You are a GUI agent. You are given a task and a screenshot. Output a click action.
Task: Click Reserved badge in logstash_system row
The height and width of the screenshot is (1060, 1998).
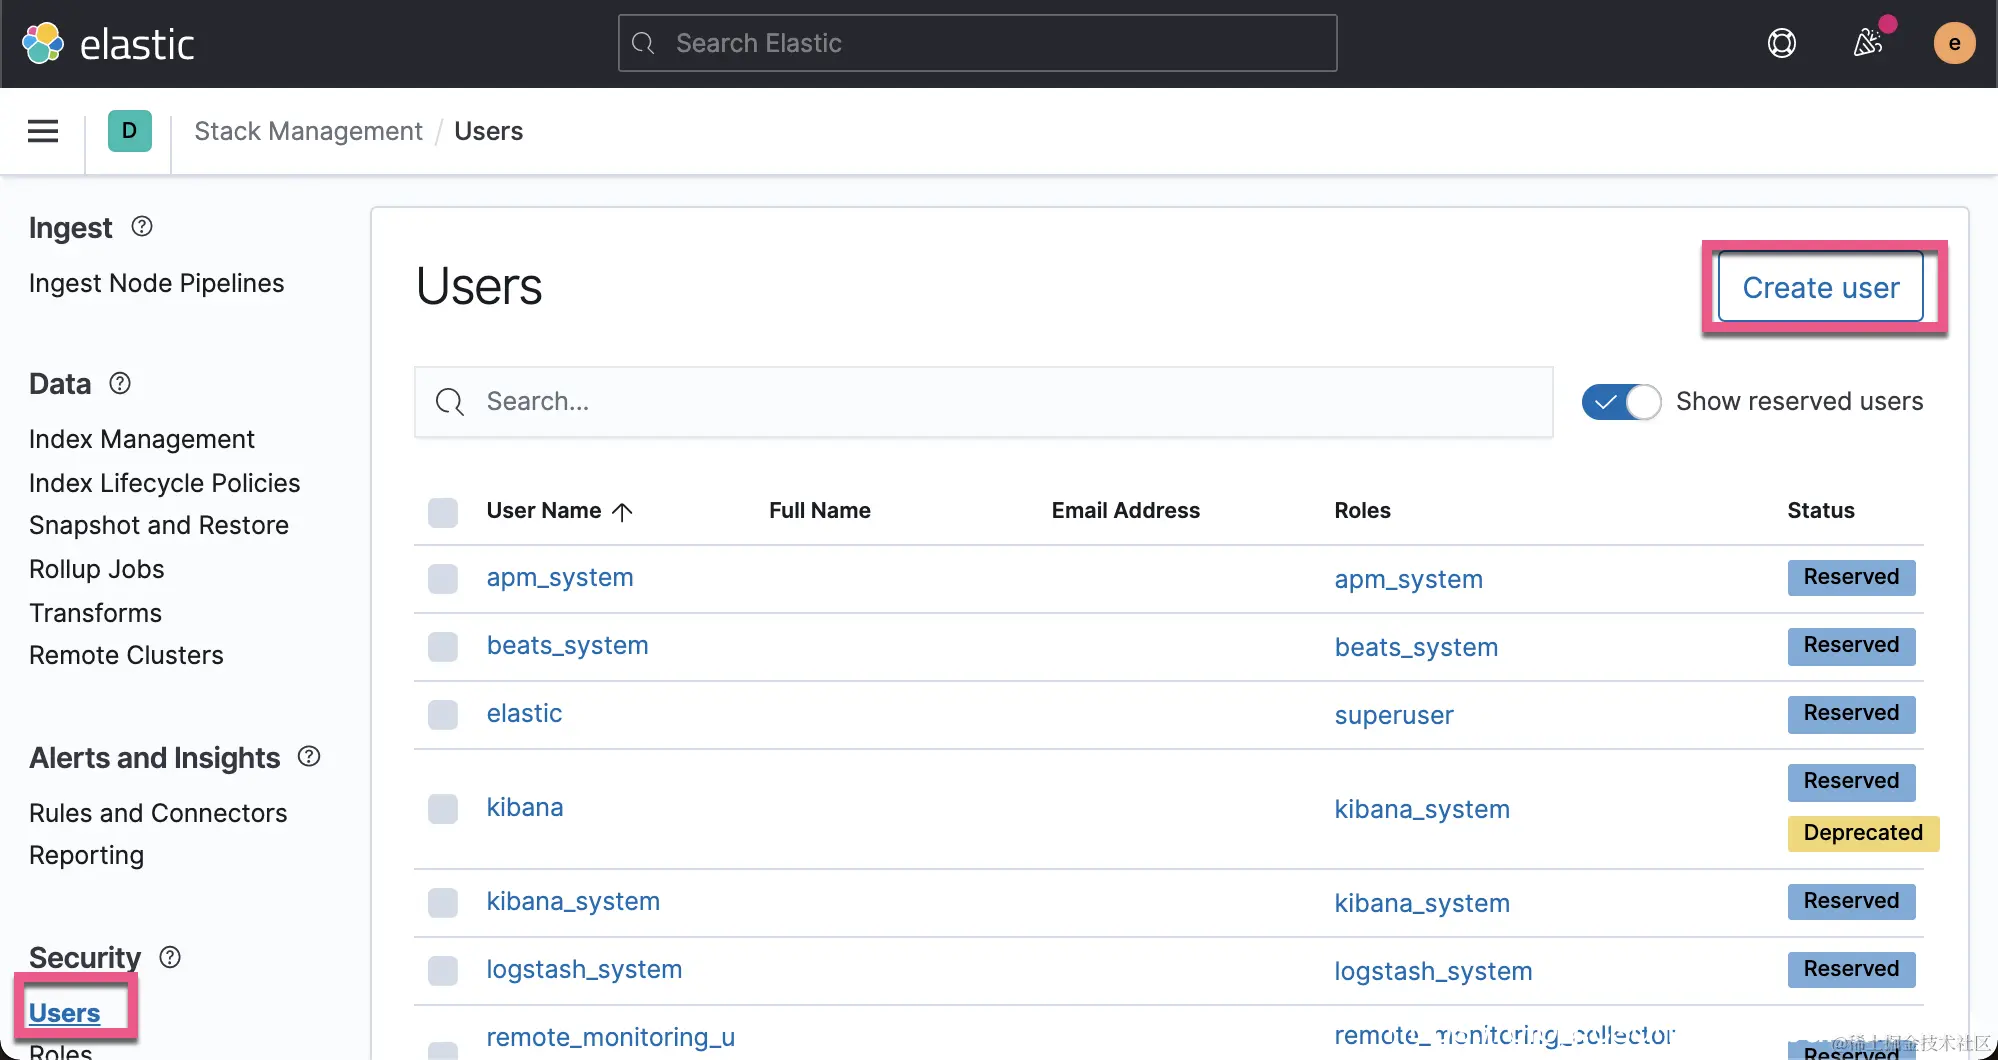click(1852, 969)
